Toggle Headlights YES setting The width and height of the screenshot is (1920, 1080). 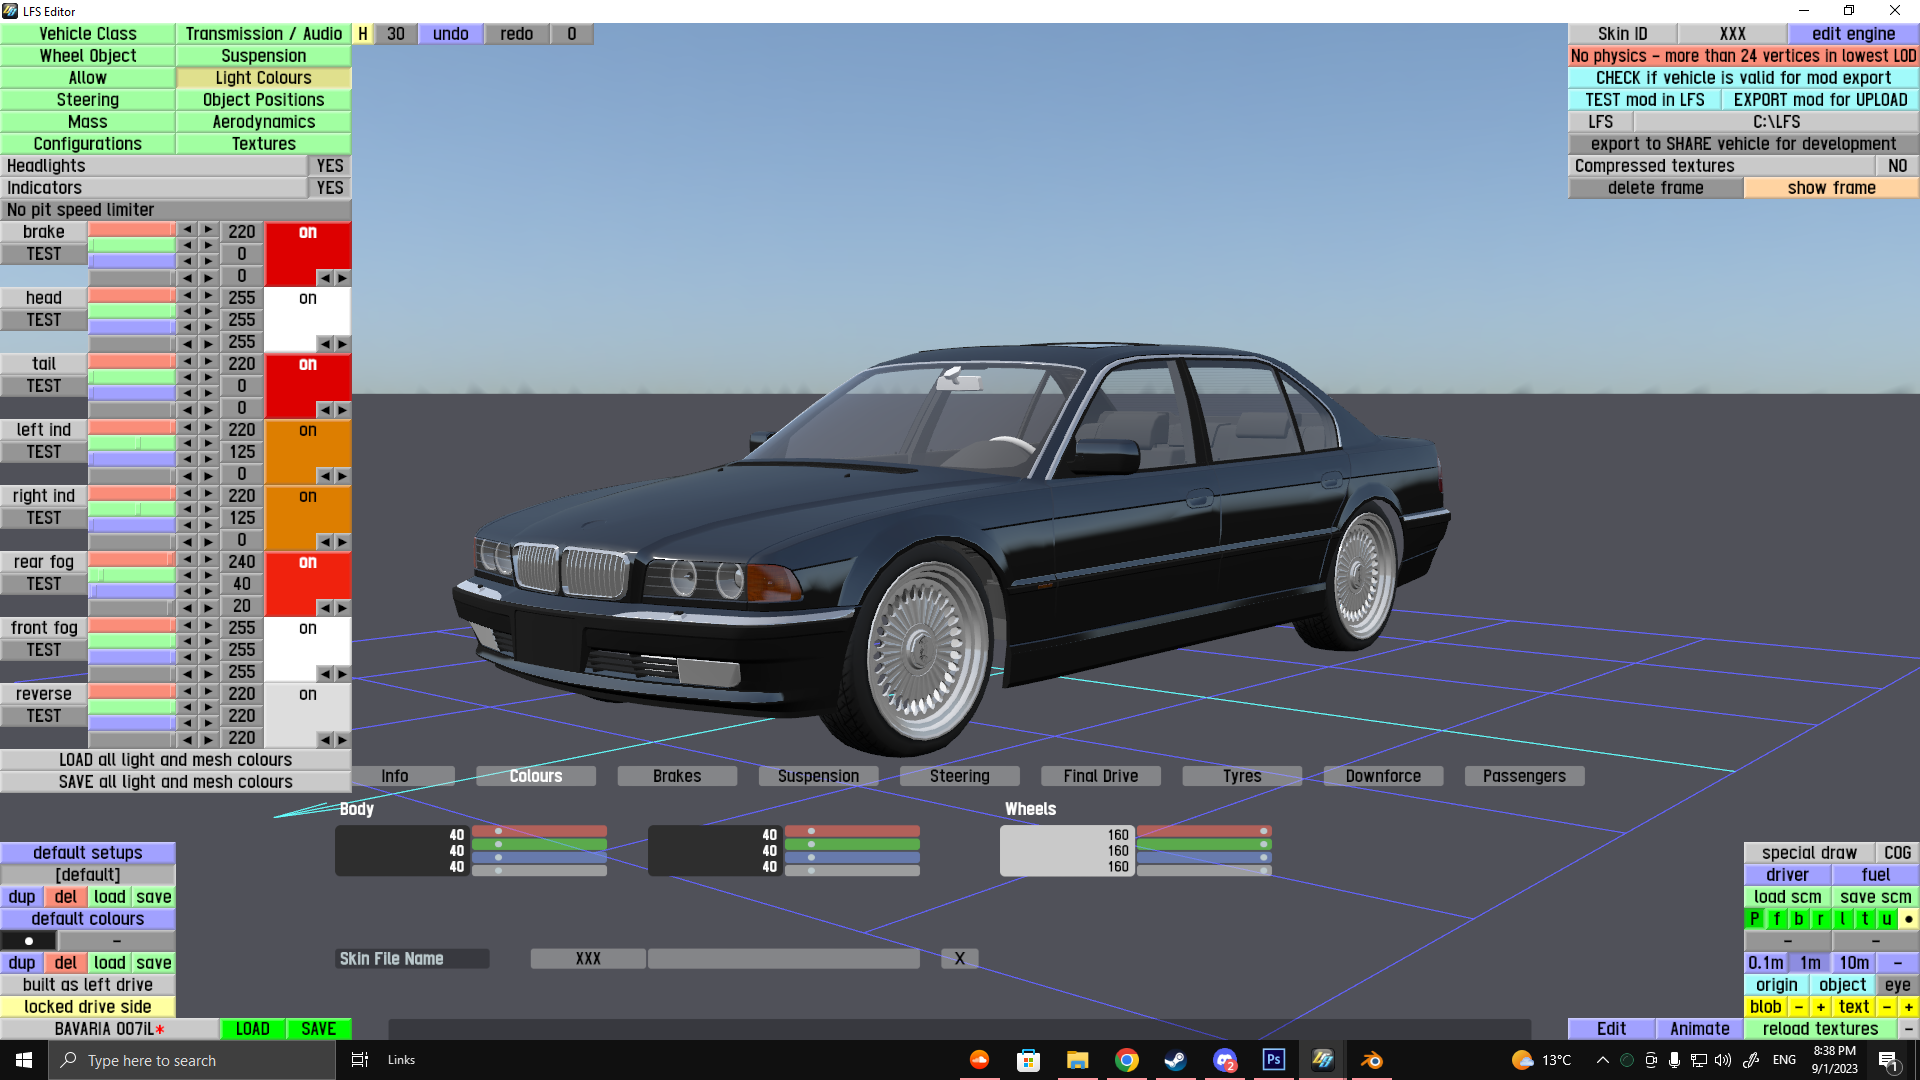329,166
